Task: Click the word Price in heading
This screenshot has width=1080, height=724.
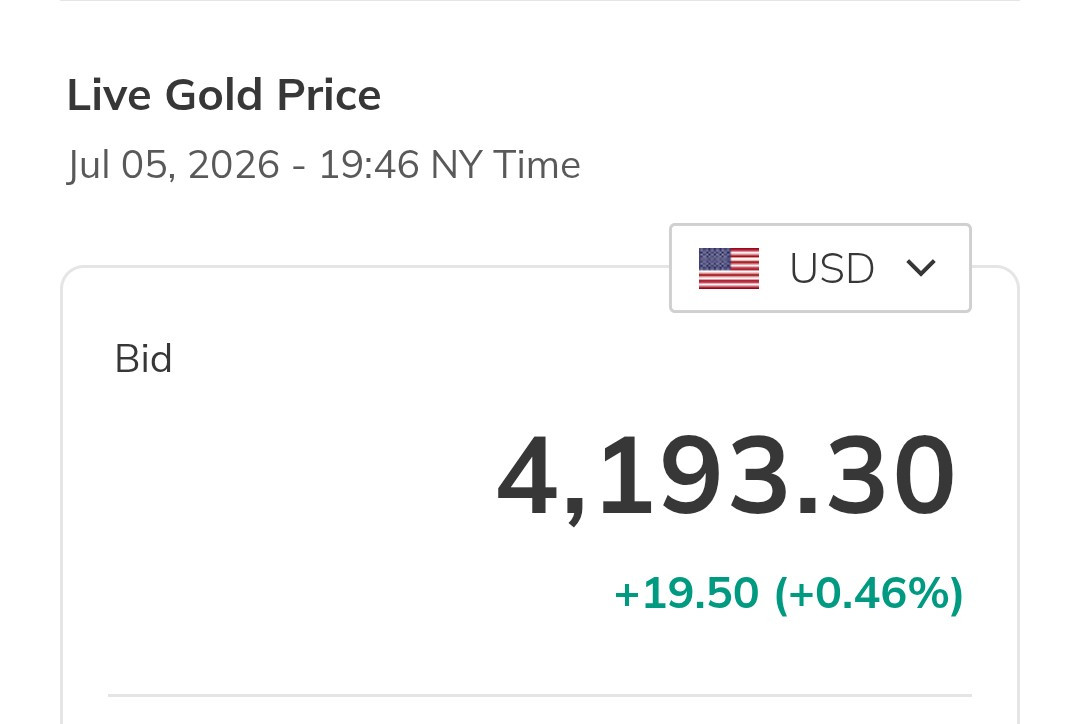Action: pyautogui.click(x=329, y=95)
